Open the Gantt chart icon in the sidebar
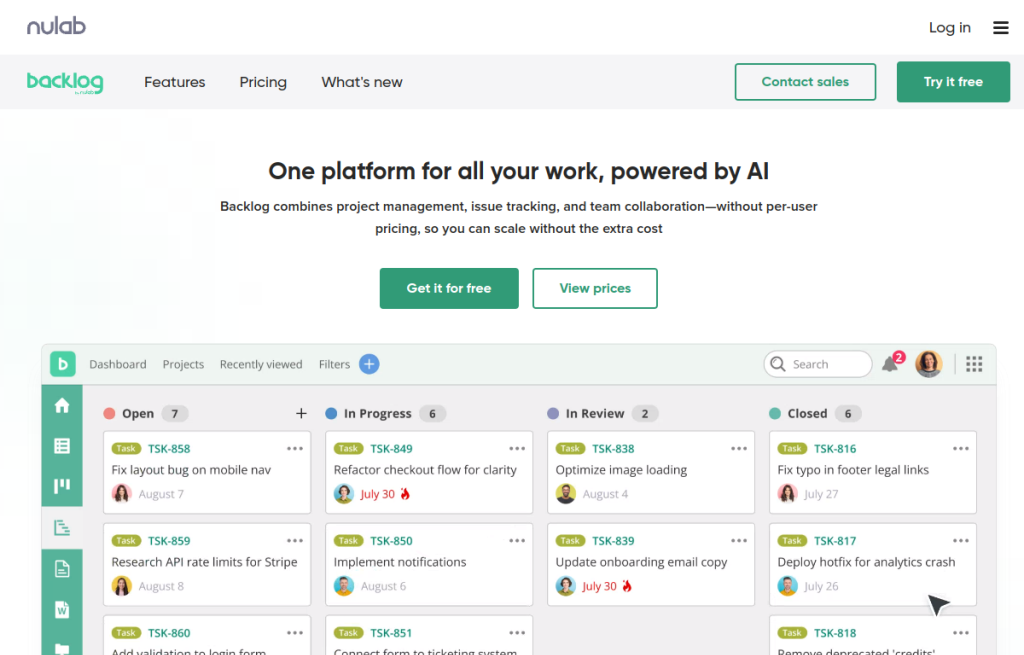 point(62,528)
